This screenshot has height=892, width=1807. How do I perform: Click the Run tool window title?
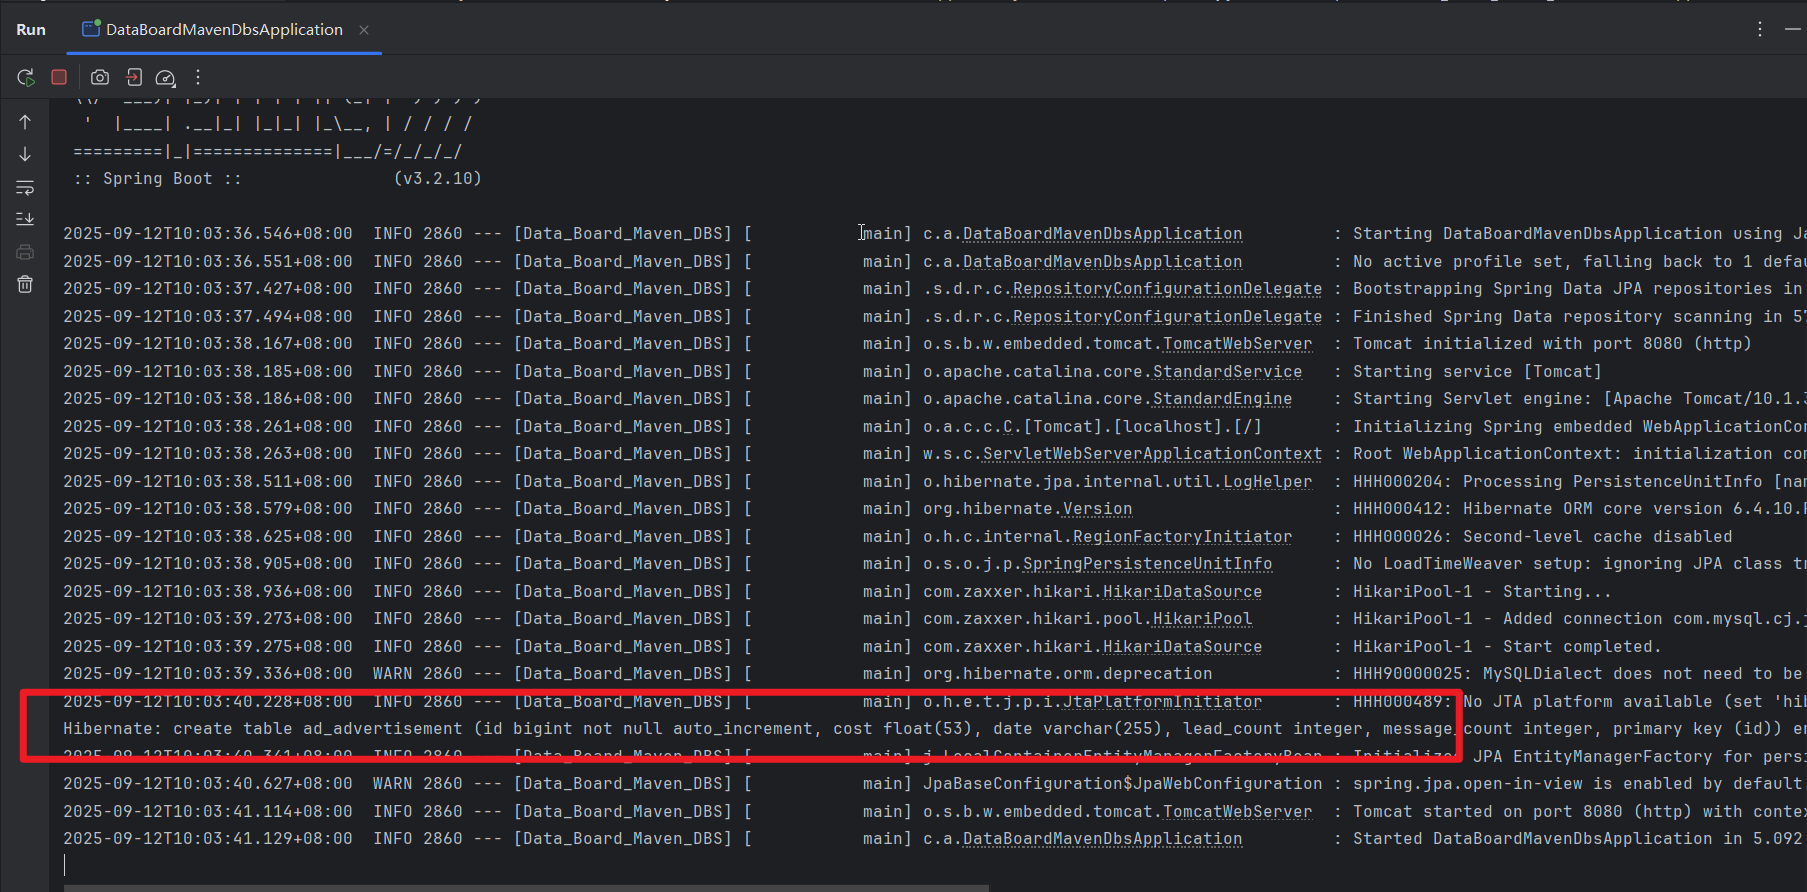[31, 30]
